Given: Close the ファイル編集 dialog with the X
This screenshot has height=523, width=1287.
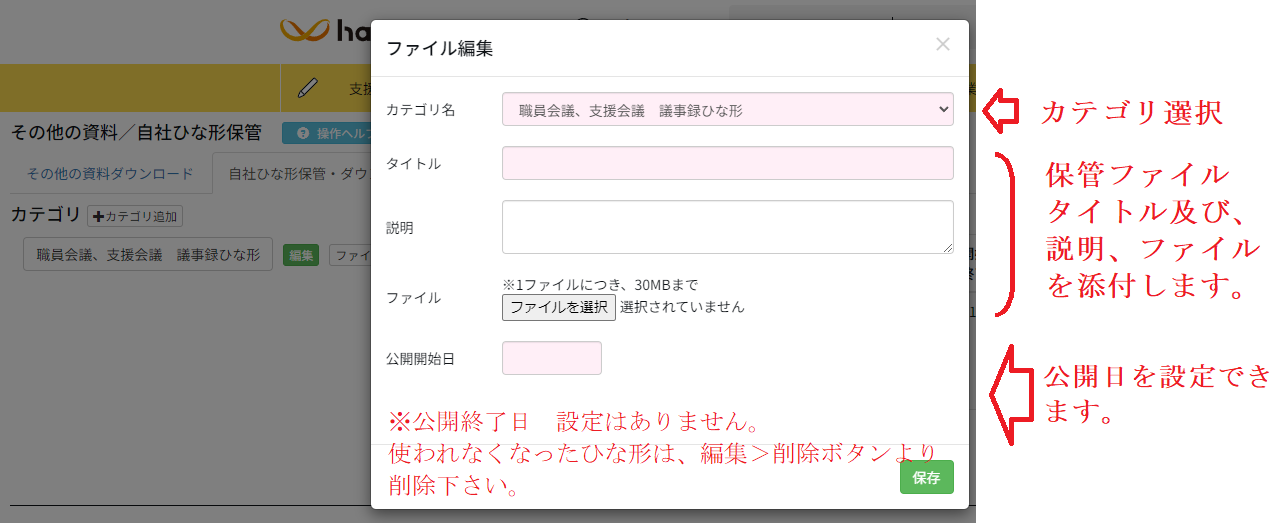Looking at the screenshot, I should [942, 44].
